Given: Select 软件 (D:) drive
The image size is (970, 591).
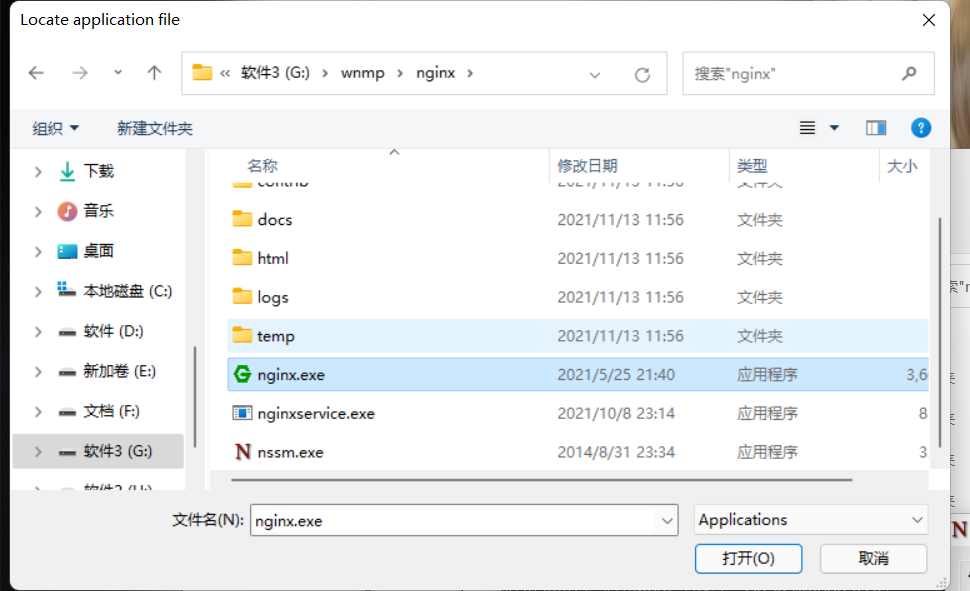Looking at the screenshot, I should click(x=113, y=331).
